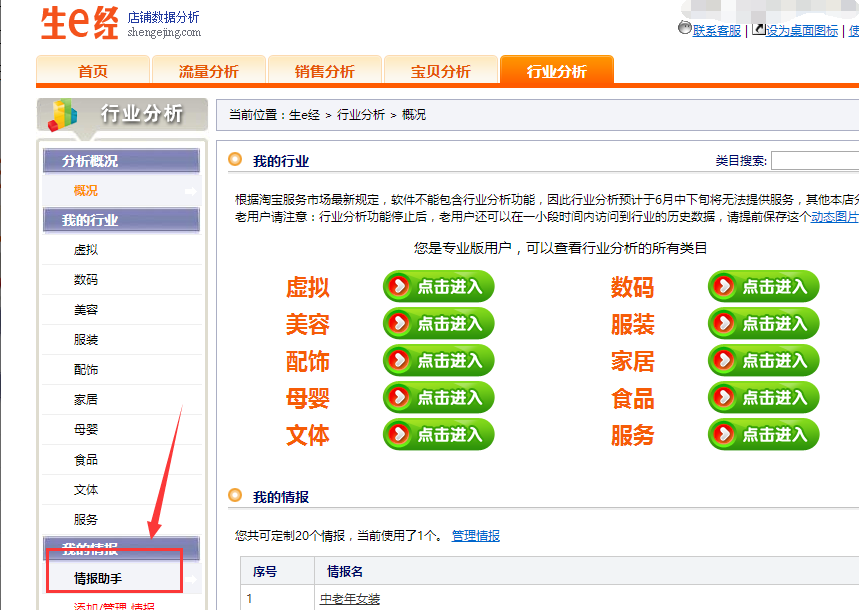Open the 管理情报 link
The height and width of the screenshot is (610, 859).
[x=475, y=536]
